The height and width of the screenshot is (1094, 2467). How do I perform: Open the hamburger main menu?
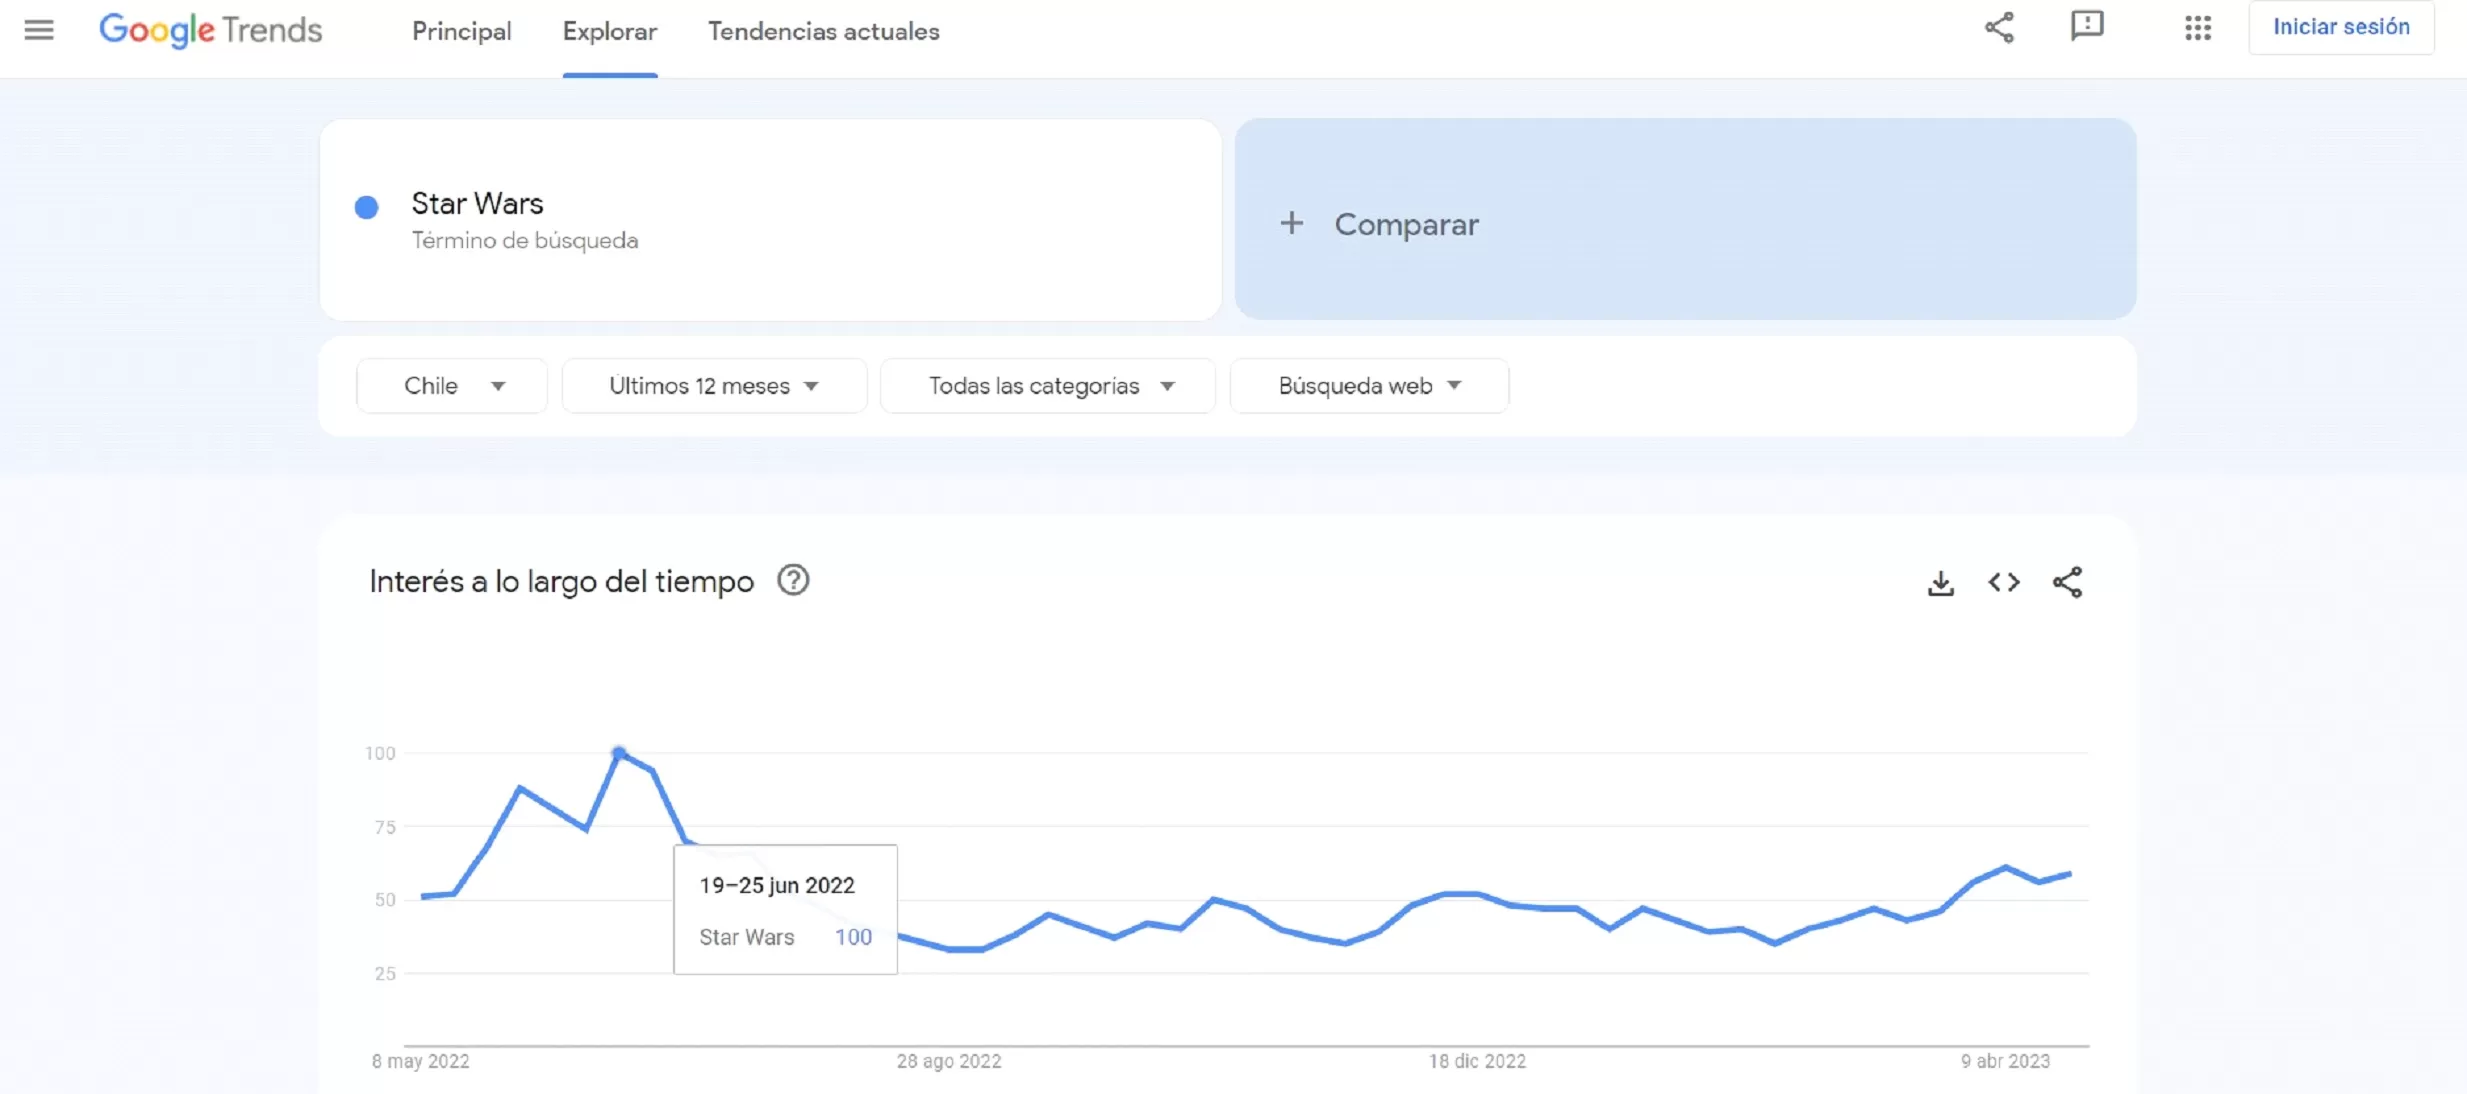point(39,30)
